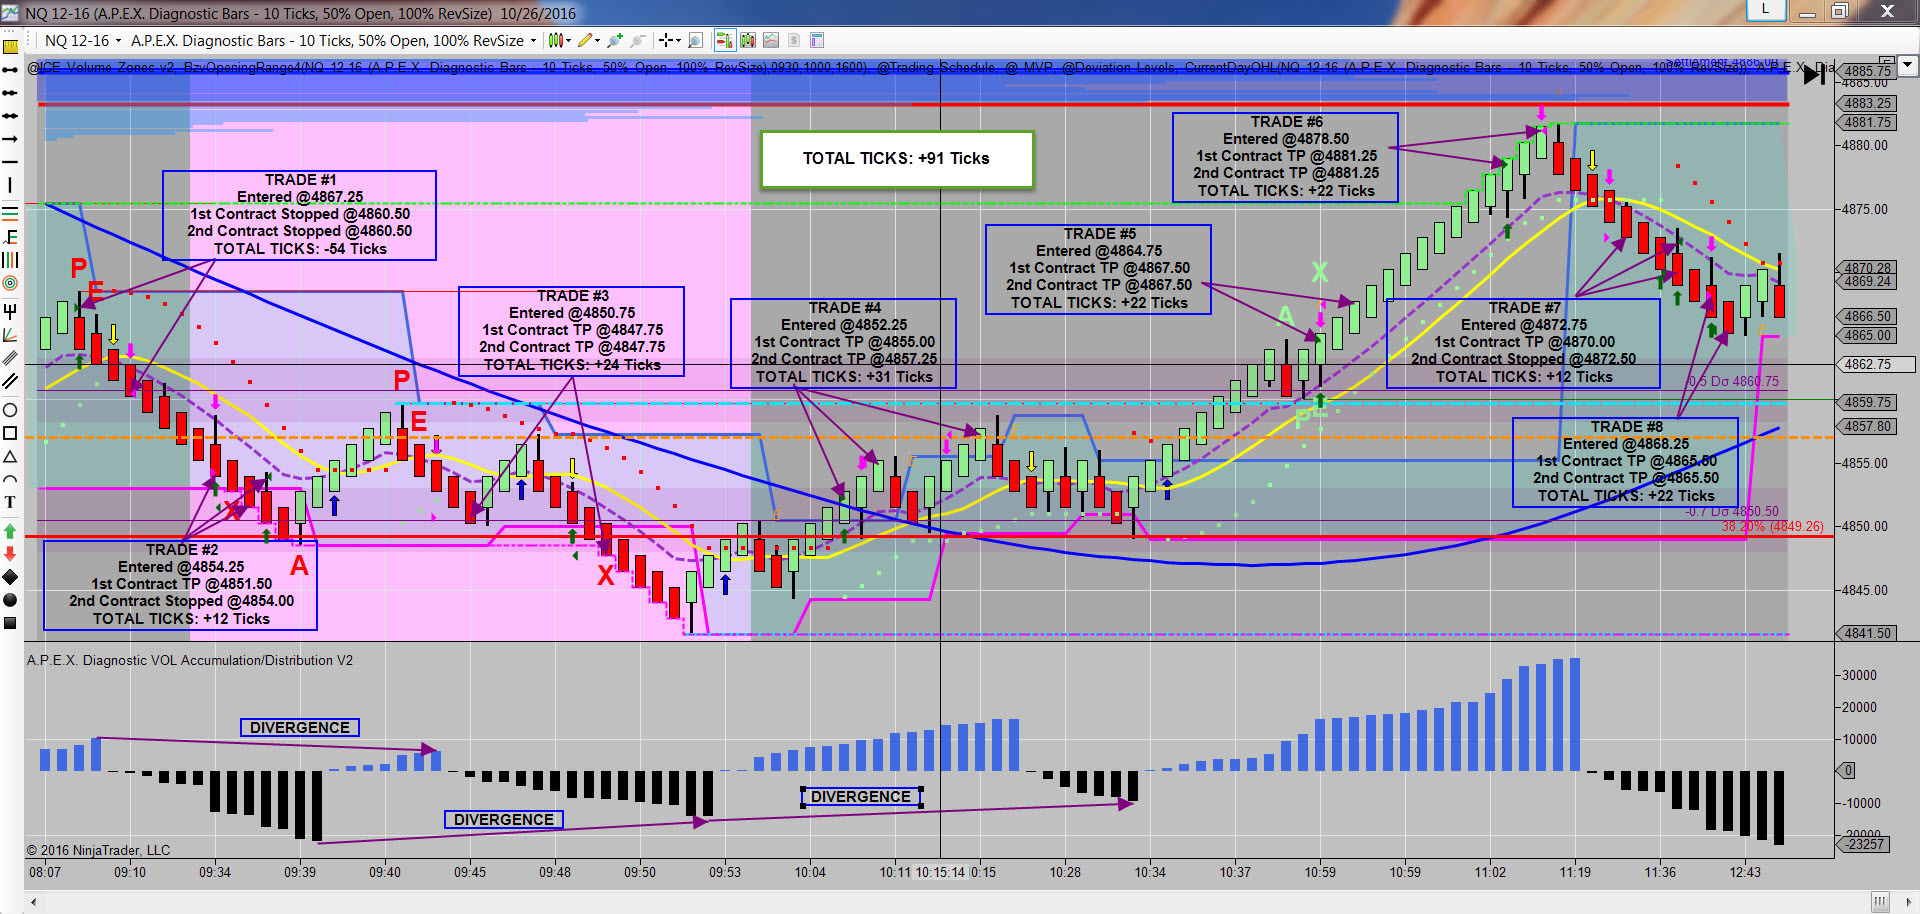
Task: Expand the chart style dropdown arrow
Action: (x=569, y=41)
